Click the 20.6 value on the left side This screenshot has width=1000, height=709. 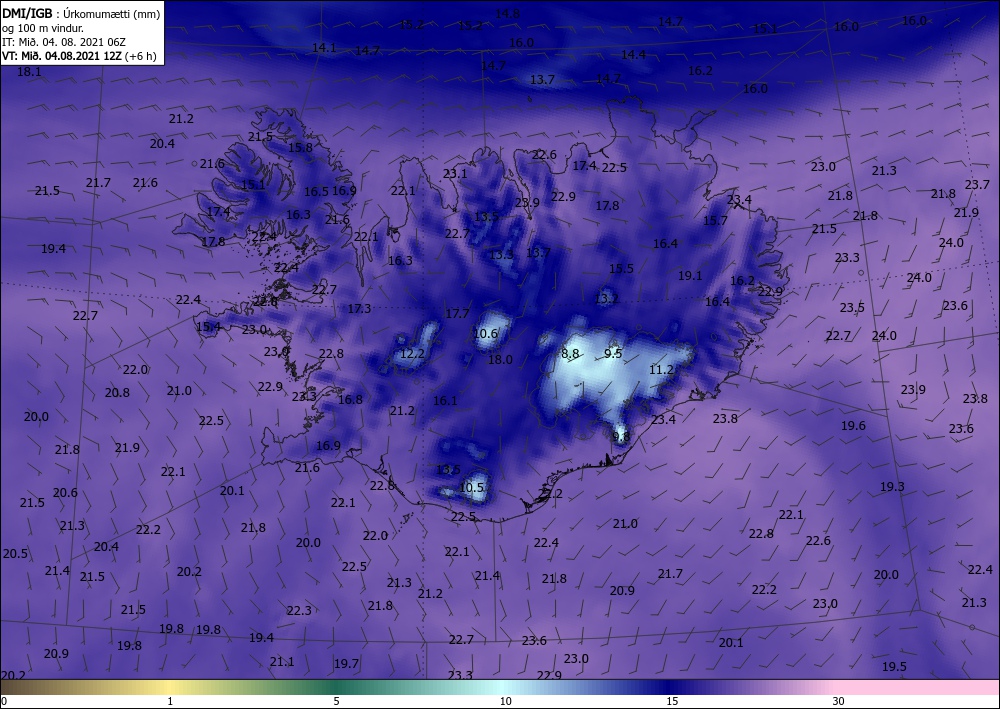point(65,493)
